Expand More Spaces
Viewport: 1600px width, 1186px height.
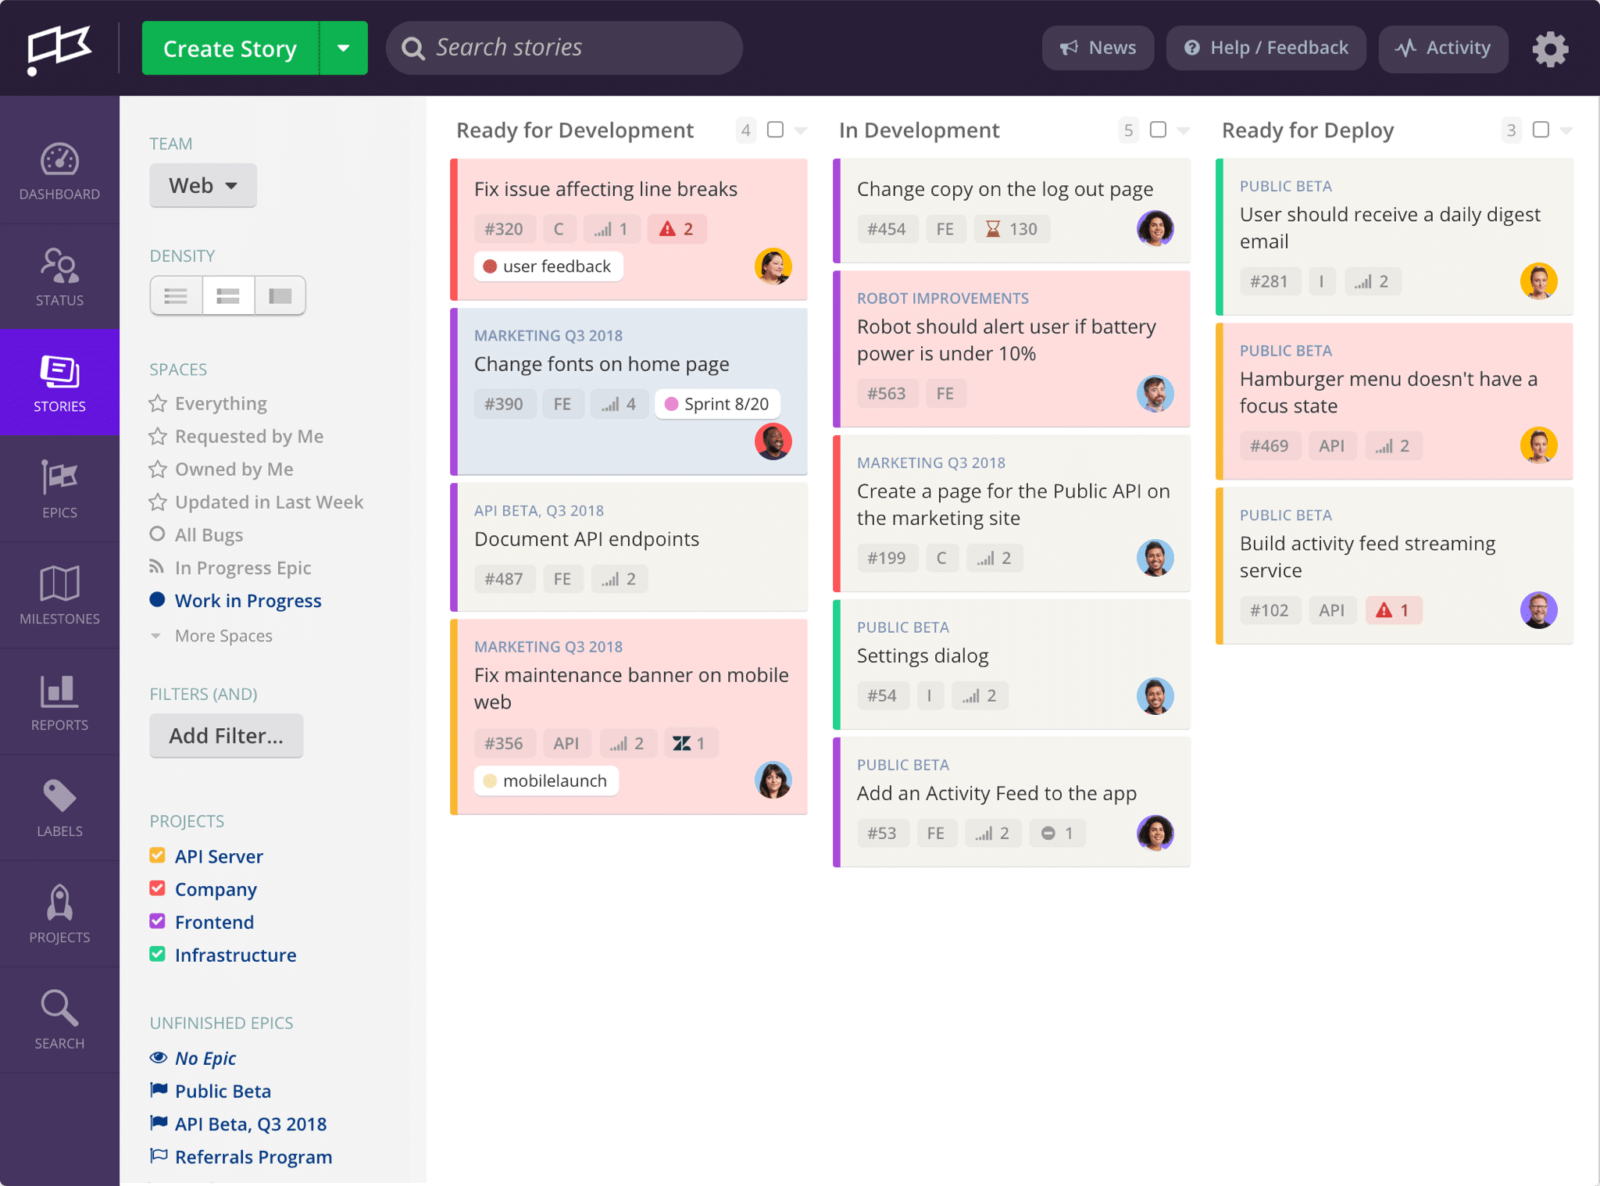click(x=222, y=635)
